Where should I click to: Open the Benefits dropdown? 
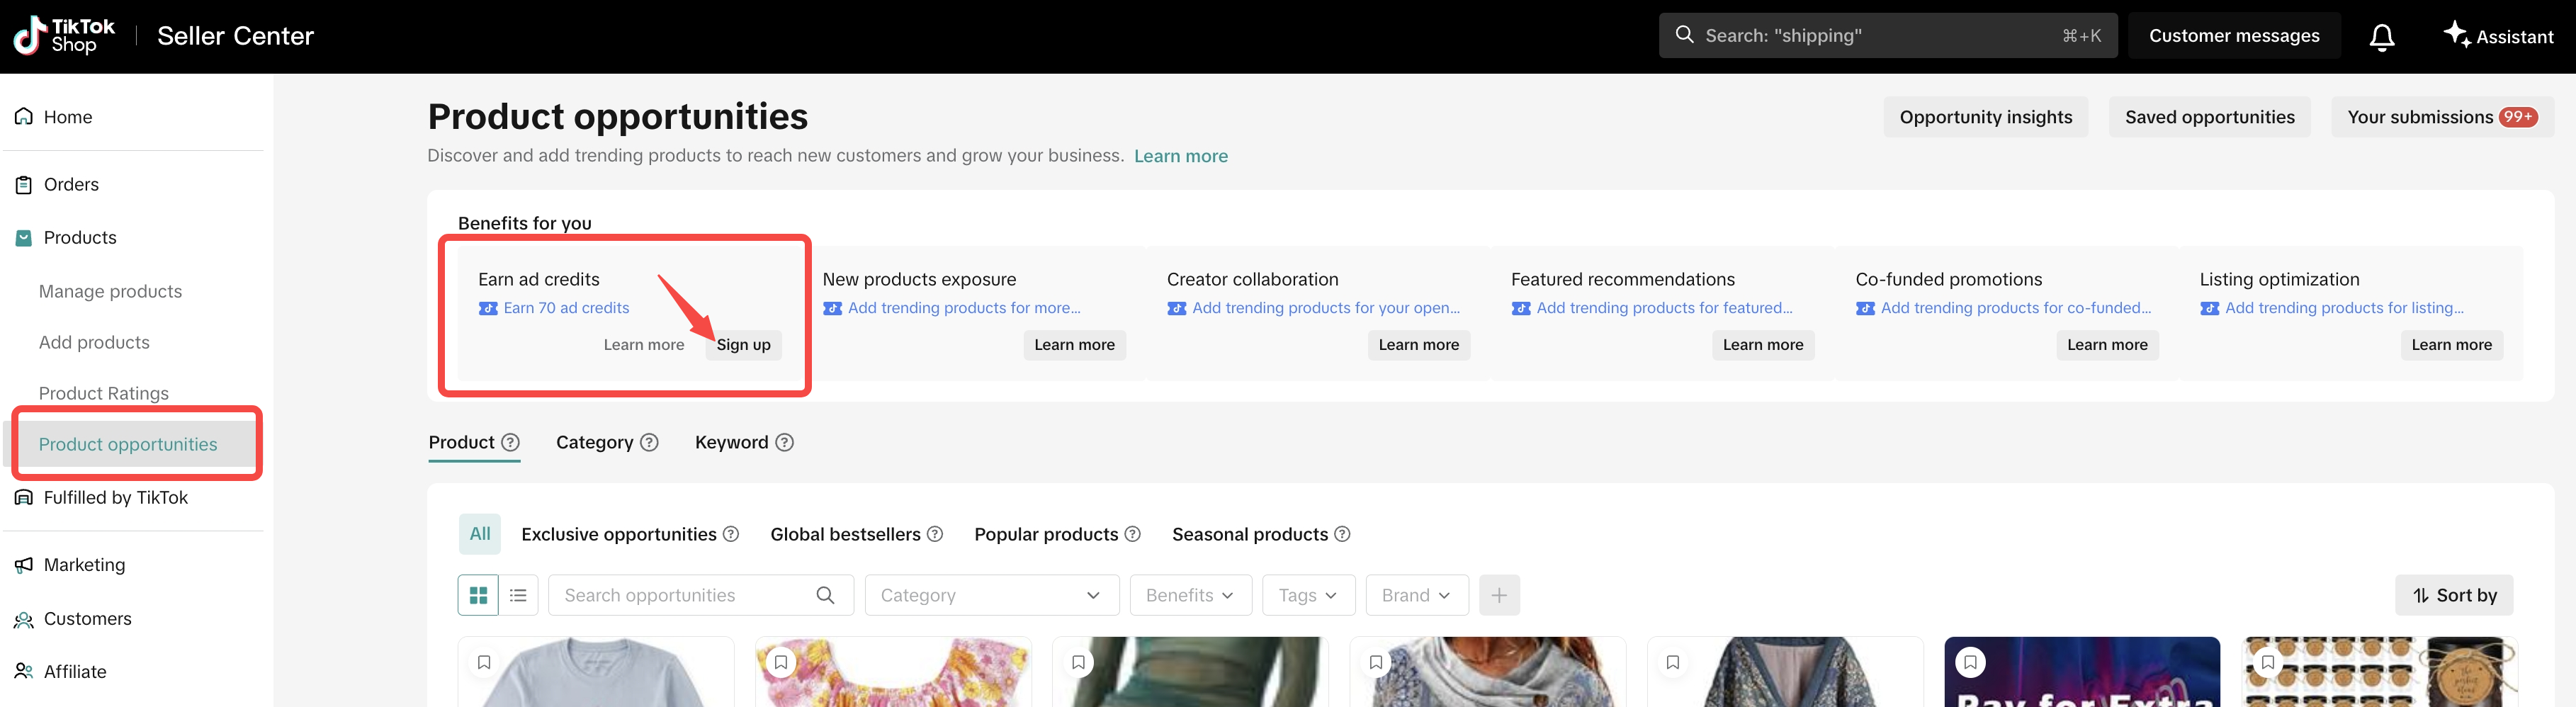coord(1189,595)
